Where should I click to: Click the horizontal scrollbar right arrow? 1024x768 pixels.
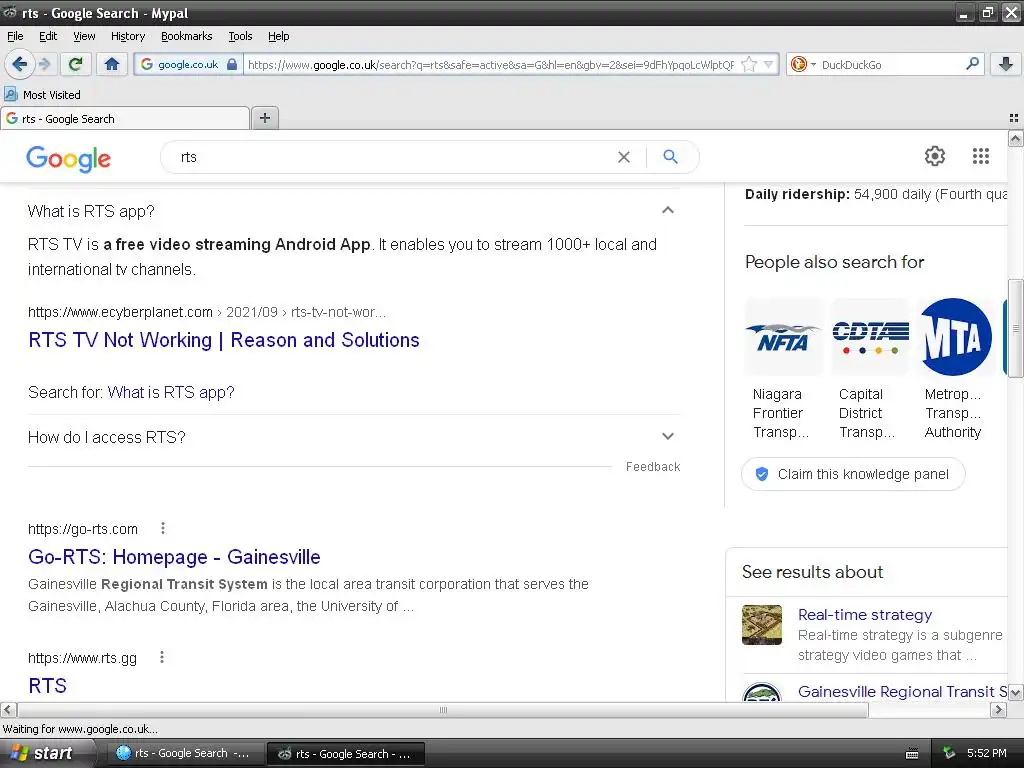999,710
